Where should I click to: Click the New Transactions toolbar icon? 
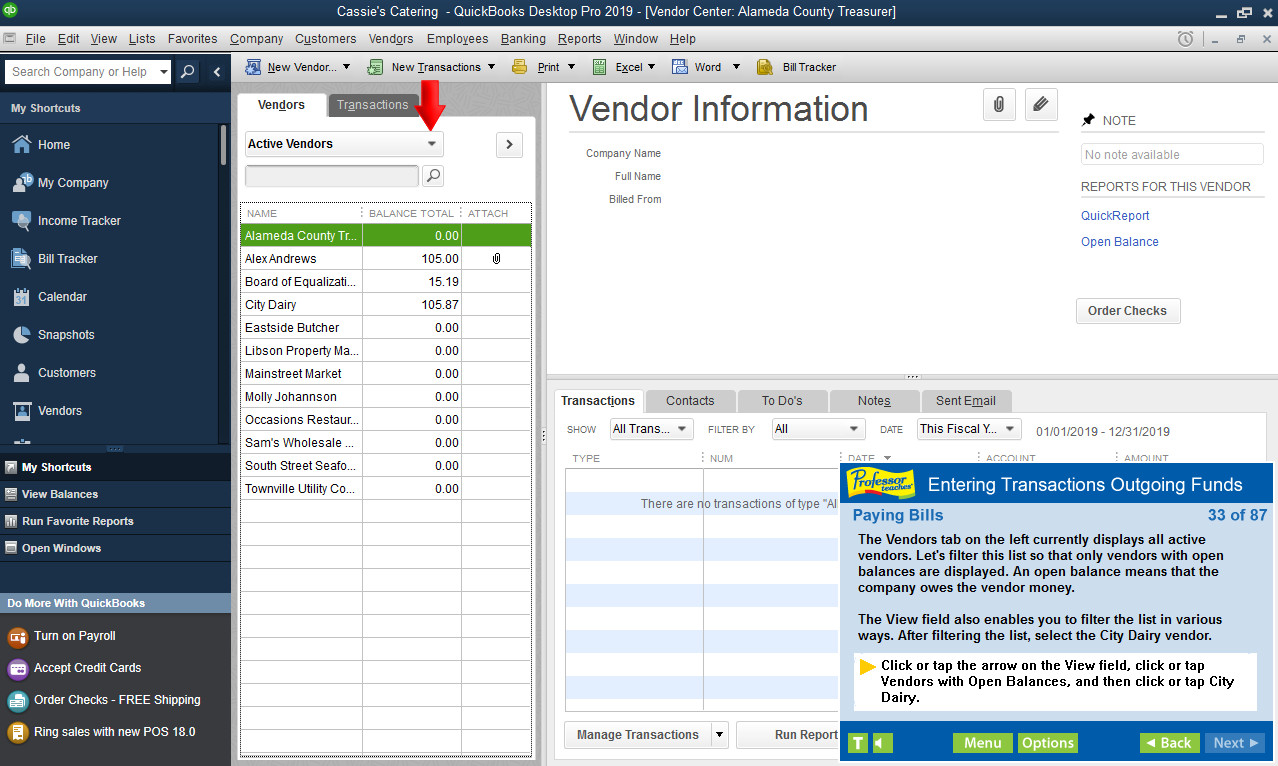point(430,66)
